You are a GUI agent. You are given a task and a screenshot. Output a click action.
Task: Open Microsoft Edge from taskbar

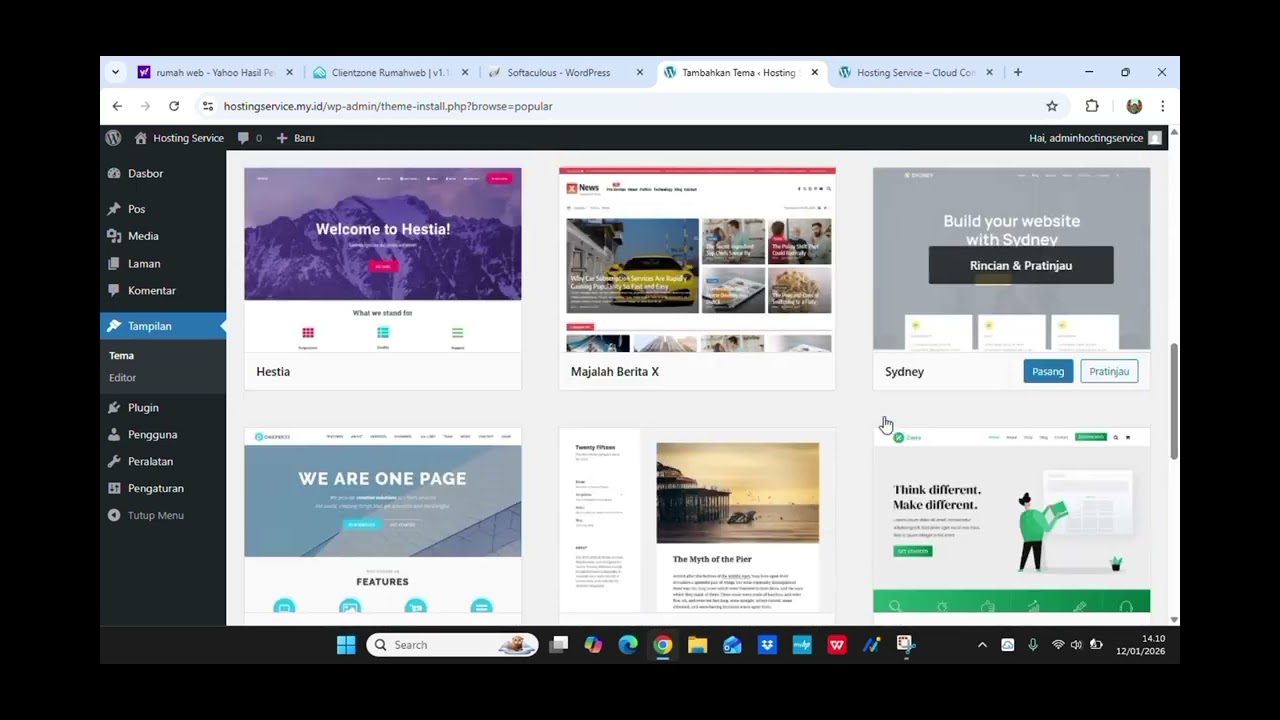point(628,645)
